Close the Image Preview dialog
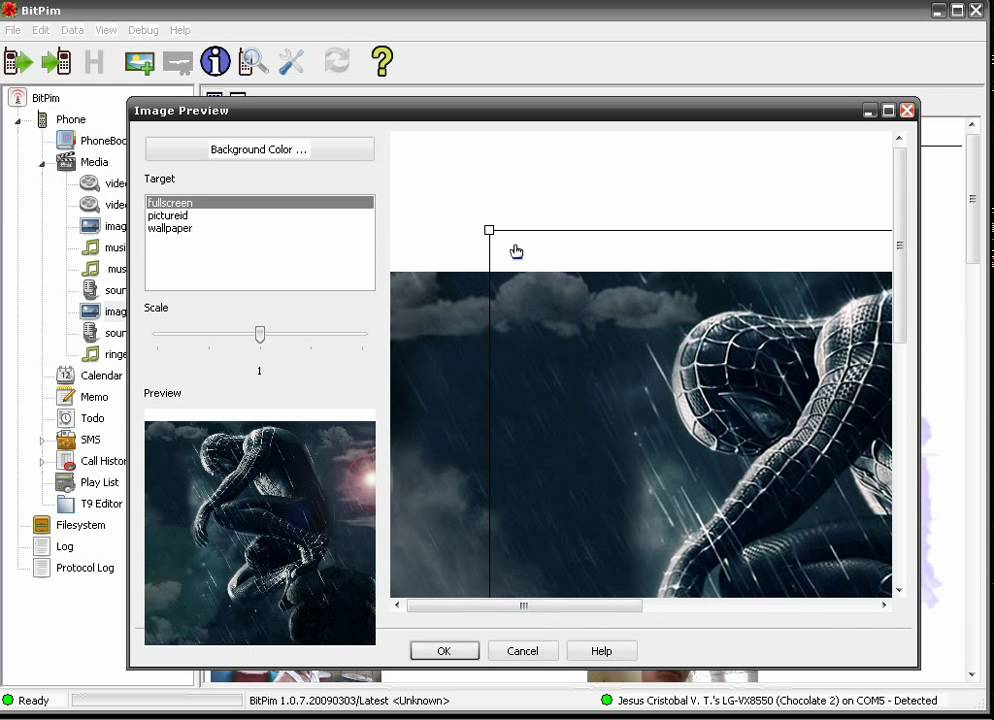Viewport: 994px width, 720px height. [907, 110]
